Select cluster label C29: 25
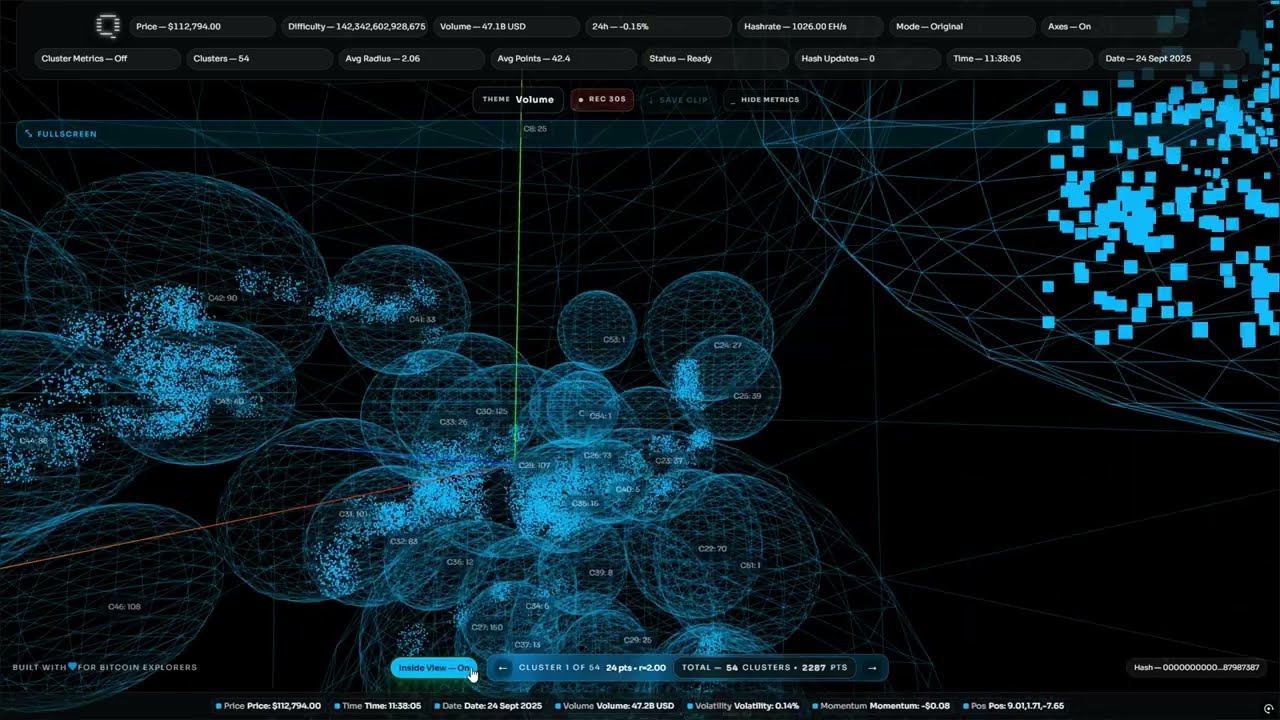The image size is (1280, 720). pyautogui.click(x=637, y=640)
